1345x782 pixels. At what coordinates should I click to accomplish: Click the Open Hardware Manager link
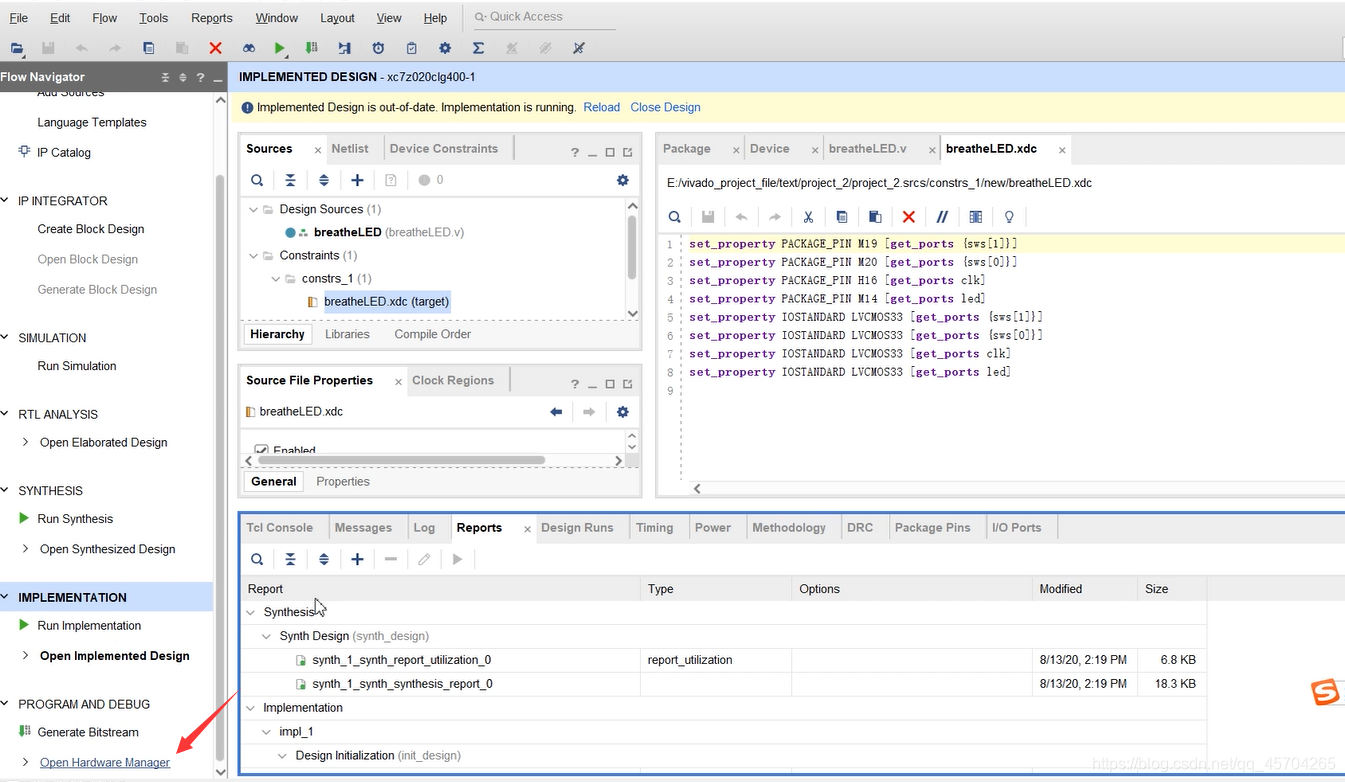(105, 762)
